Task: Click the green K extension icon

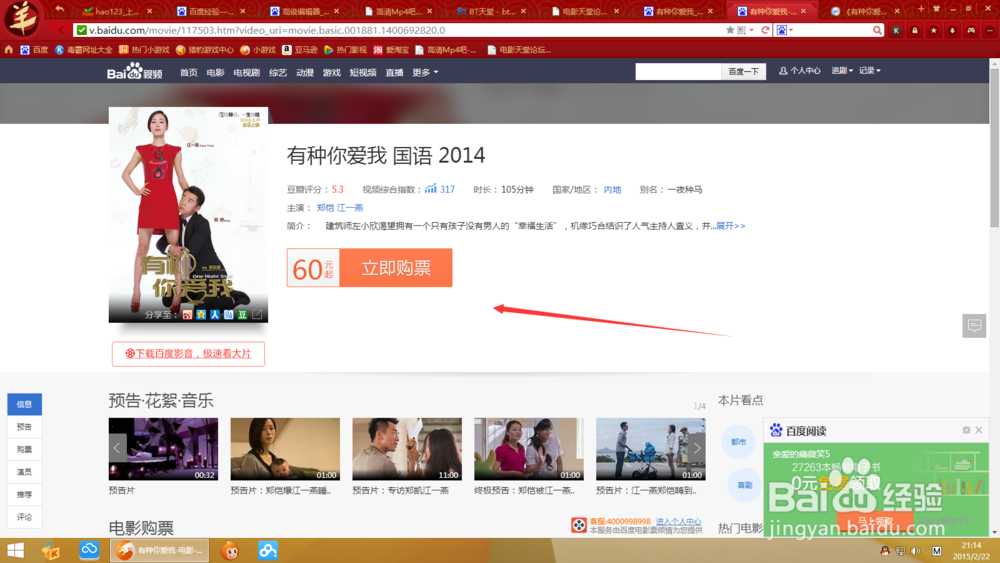Action: (x=896, y=30)
